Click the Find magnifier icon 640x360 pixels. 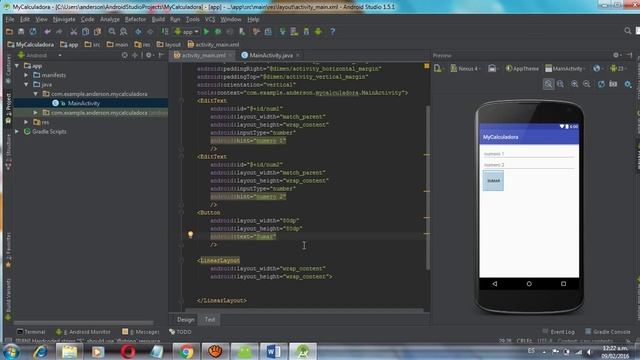click(112, 31)
